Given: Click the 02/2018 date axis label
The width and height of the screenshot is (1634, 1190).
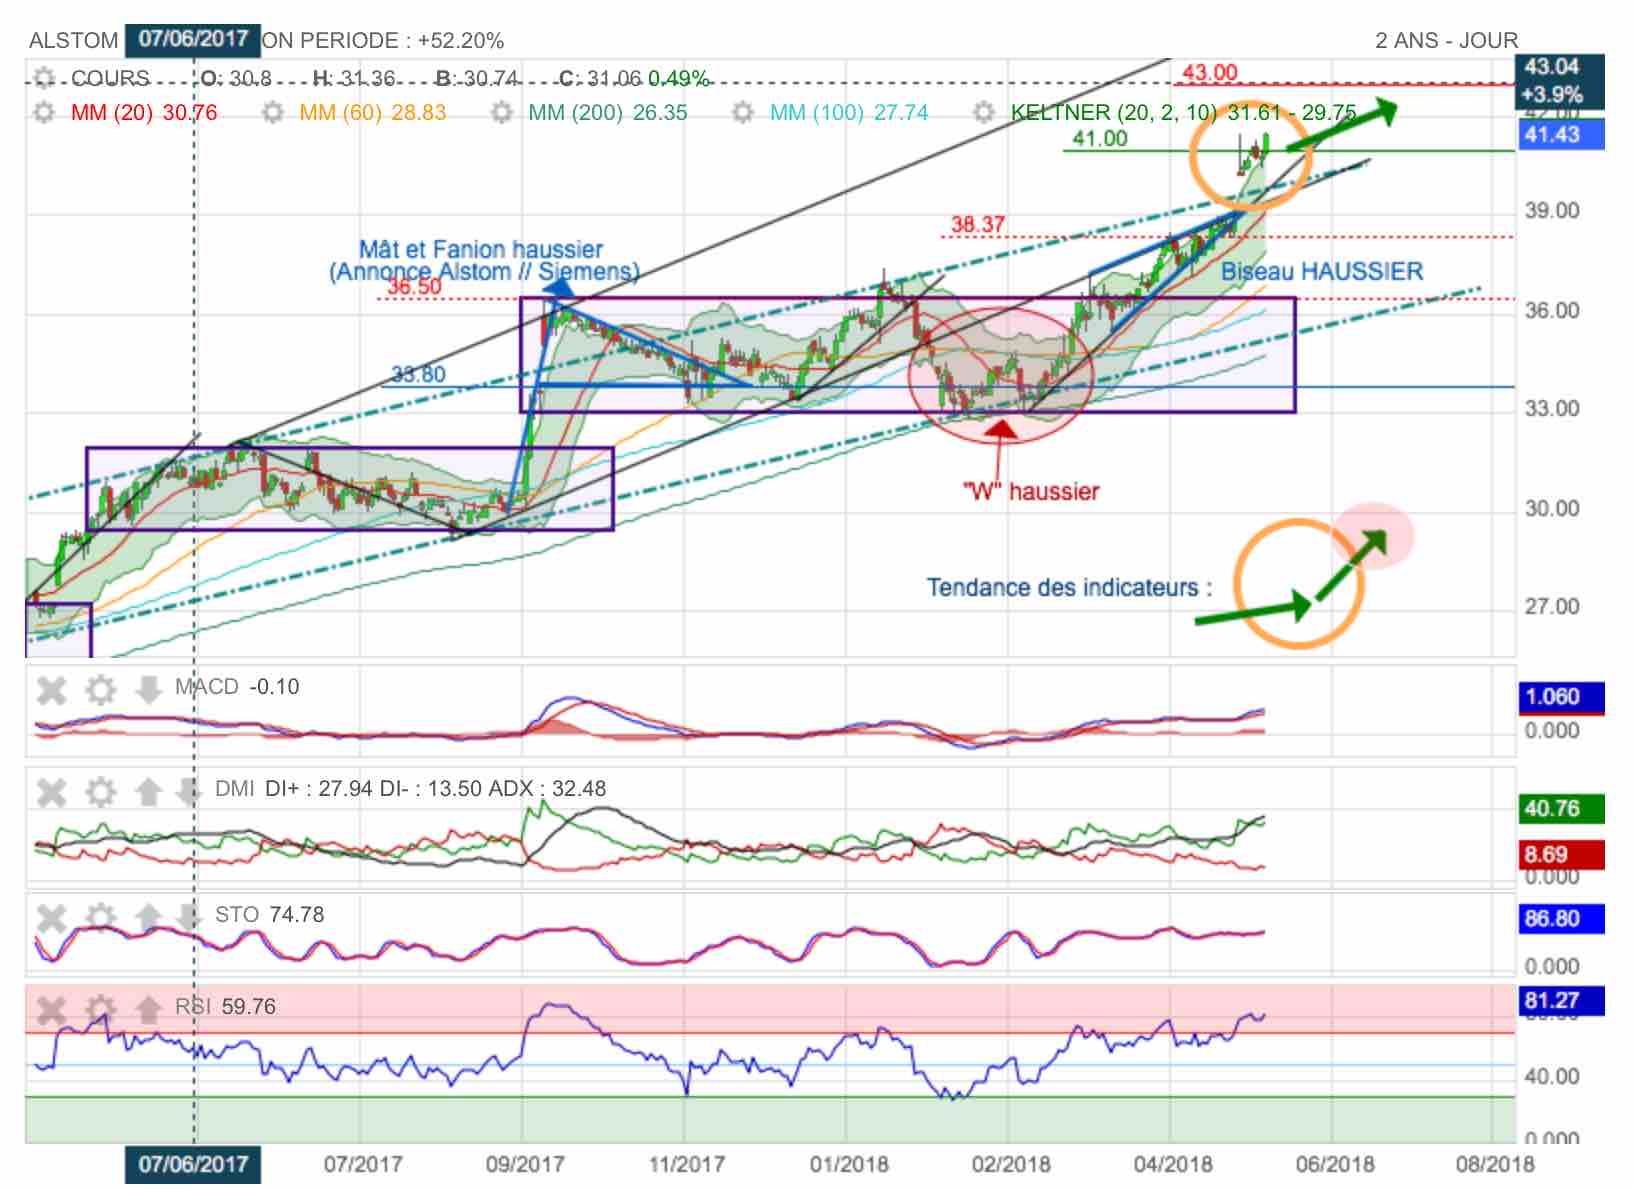Looking at the screenshot, I should (1010, 1165).
